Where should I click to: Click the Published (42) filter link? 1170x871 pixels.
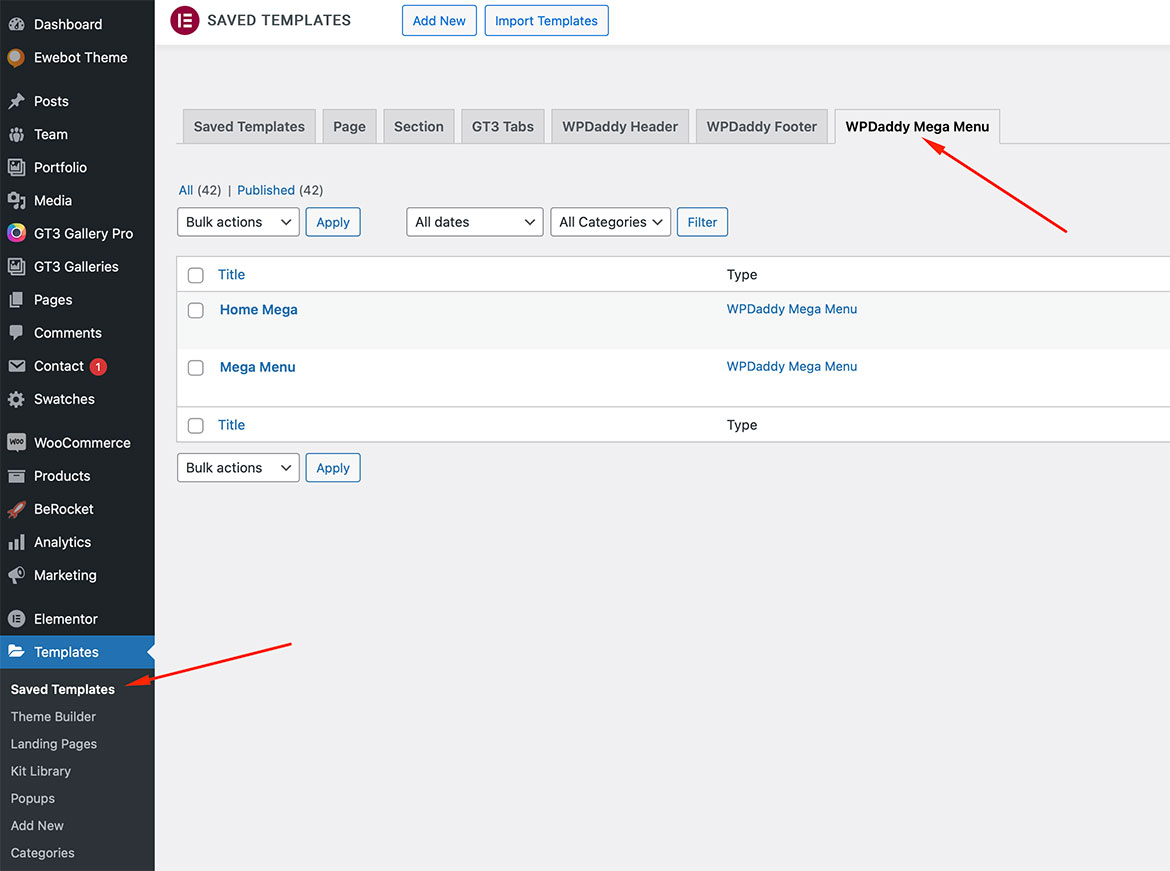(x=280, y=190)
